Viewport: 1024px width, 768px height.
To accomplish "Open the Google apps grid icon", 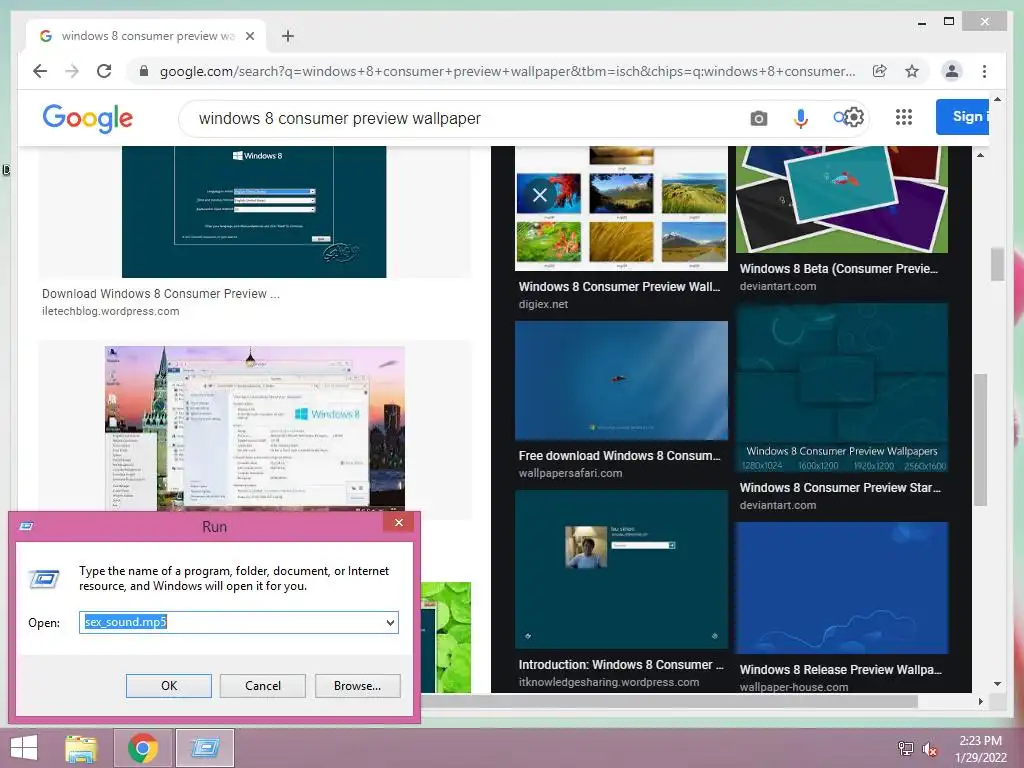I will [904, 117].
